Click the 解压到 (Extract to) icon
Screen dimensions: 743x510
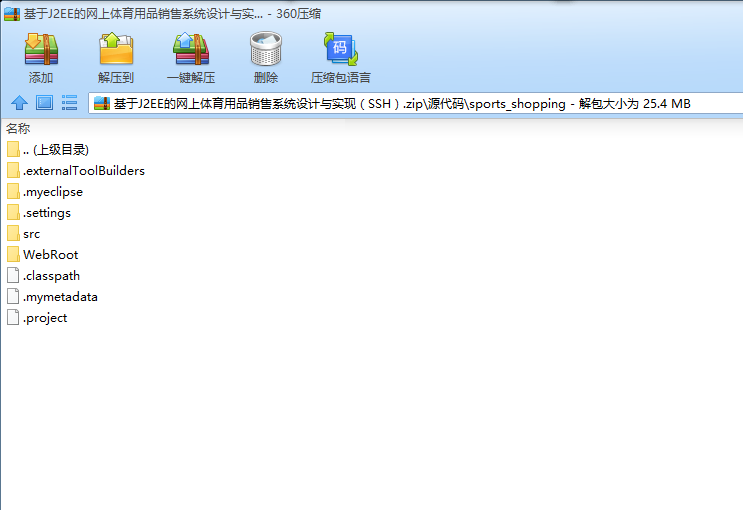click(x=116, y=49)
